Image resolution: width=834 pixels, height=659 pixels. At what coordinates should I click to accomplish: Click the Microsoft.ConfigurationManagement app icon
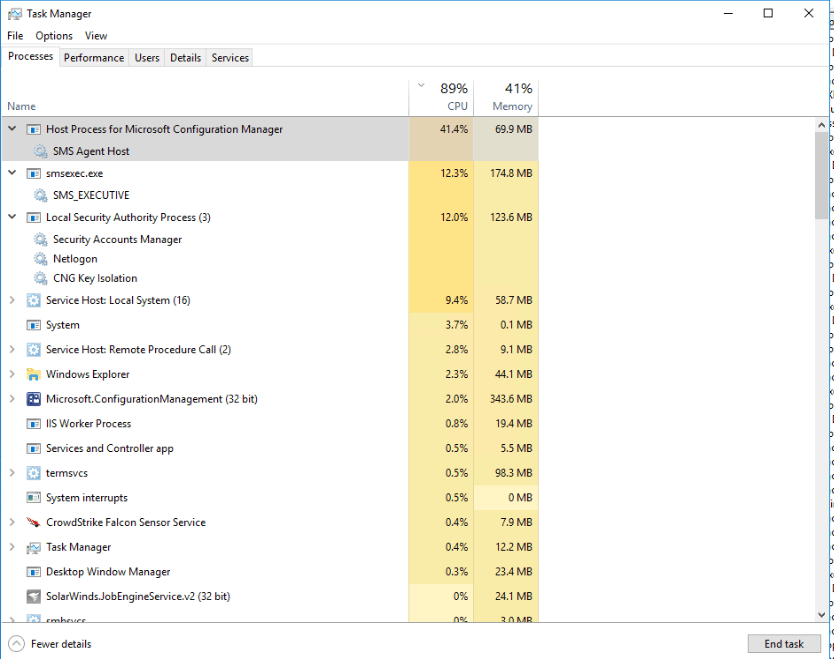point(34,399)
